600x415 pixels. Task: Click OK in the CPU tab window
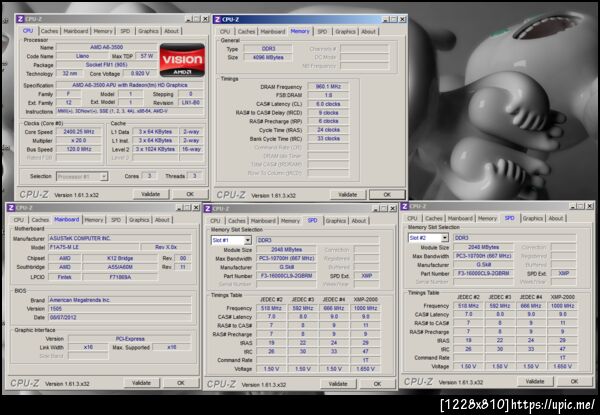(x=190, y=194)
